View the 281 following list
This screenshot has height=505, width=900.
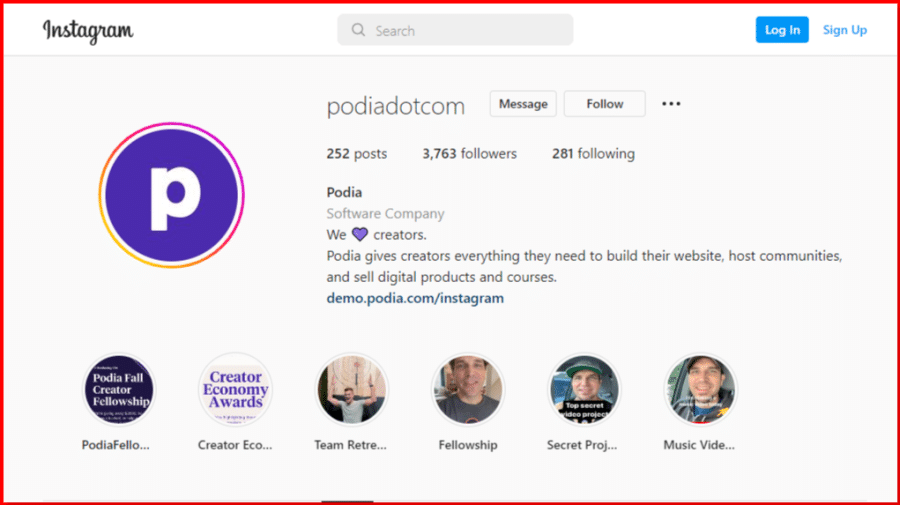point(593,154)
